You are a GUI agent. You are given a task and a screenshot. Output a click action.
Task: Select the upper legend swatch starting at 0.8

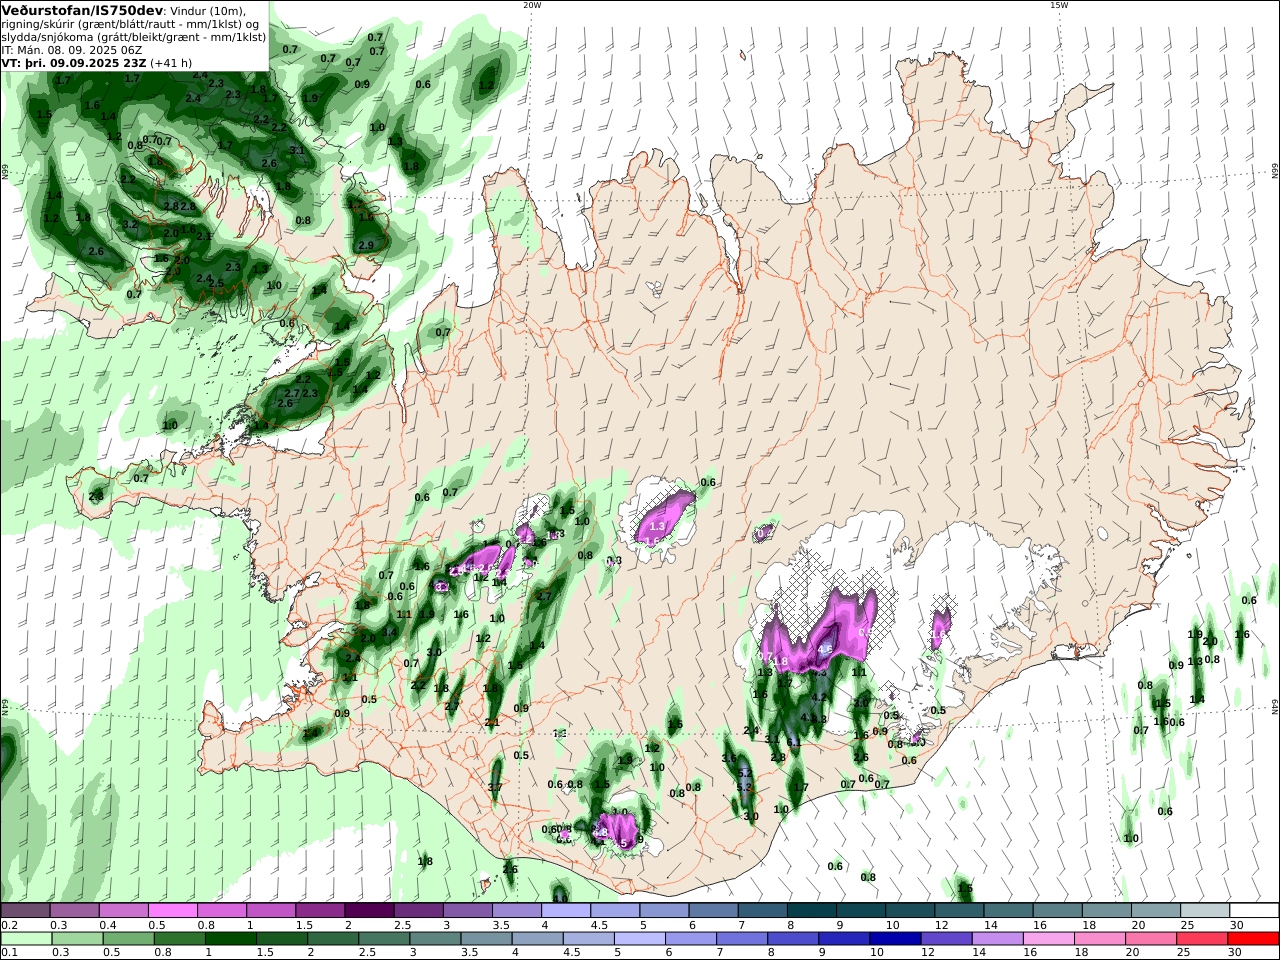[222, 911]
